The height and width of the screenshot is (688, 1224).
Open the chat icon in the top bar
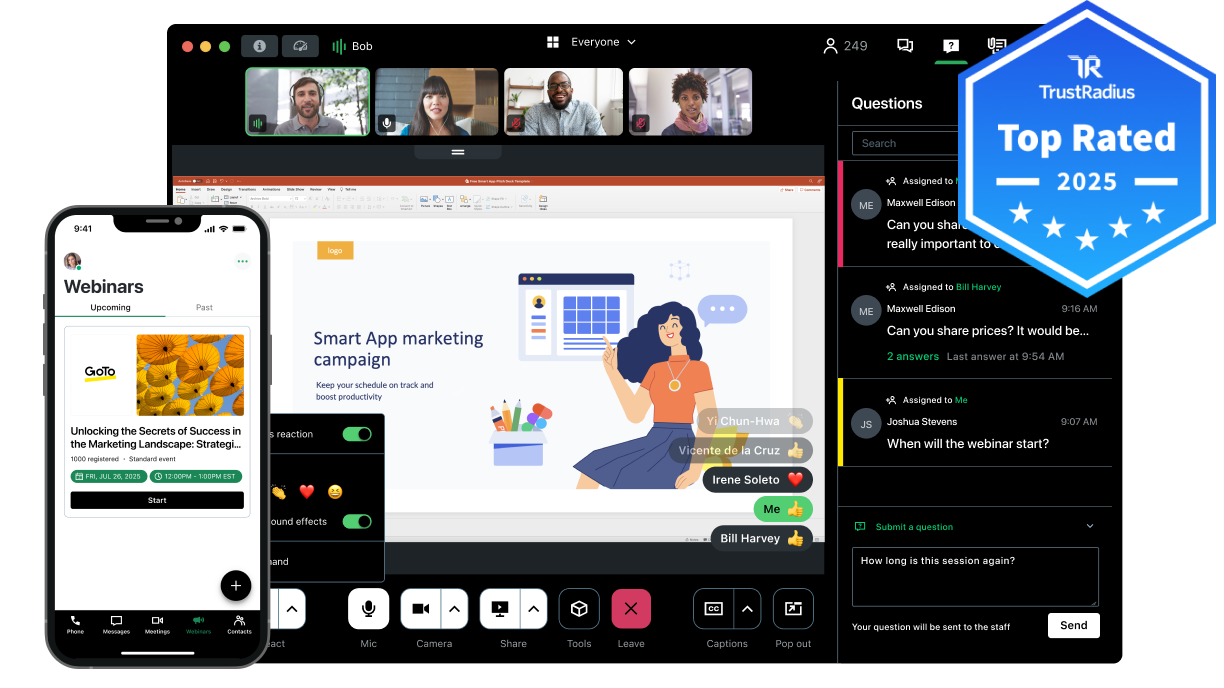point(904,45)
